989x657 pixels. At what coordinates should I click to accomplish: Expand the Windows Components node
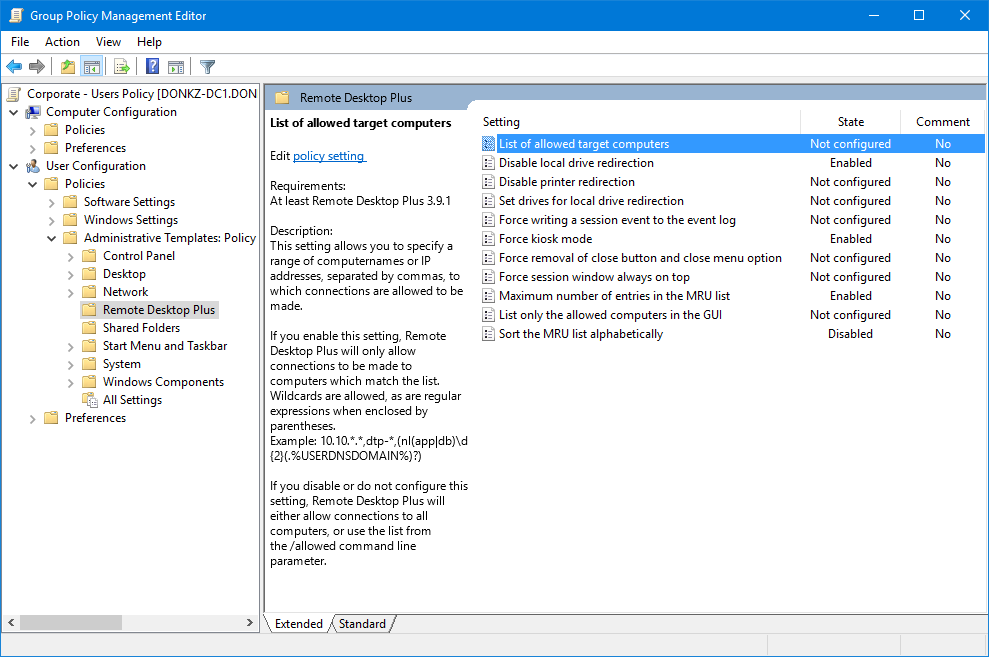(x=68, y=381)
